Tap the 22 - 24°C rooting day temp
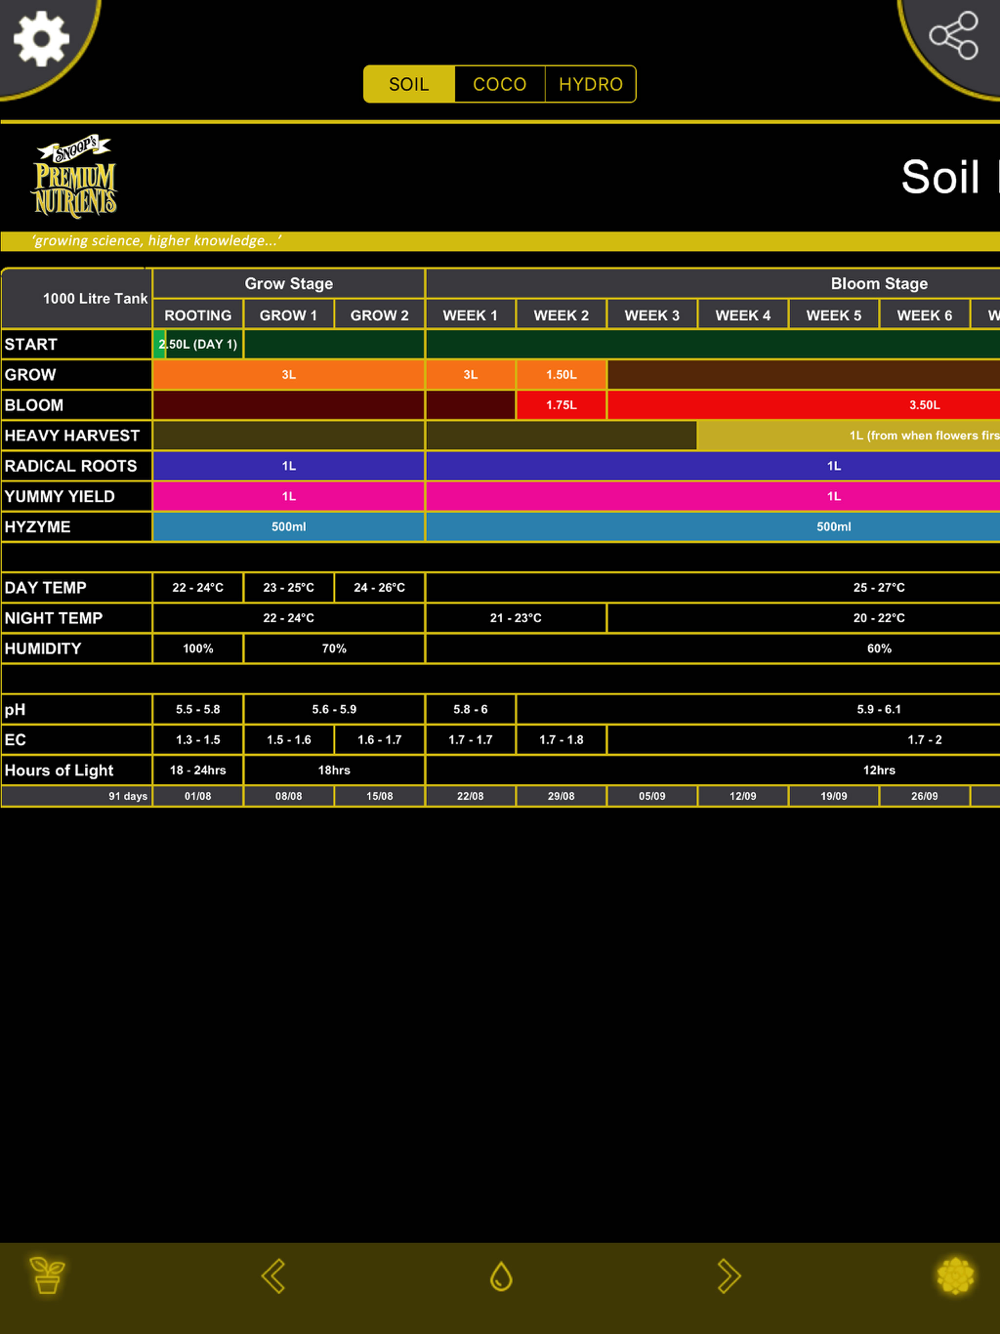The image size is (1000, 1334). point(198,588)
